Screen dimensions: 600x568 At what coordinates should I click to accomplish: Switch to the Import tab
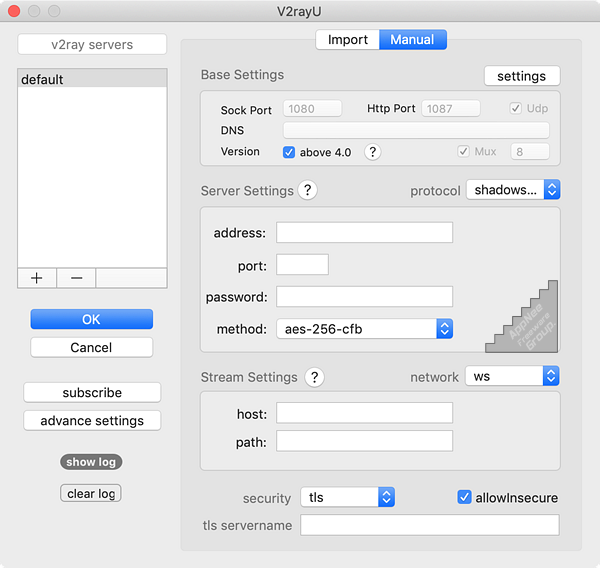347,39
